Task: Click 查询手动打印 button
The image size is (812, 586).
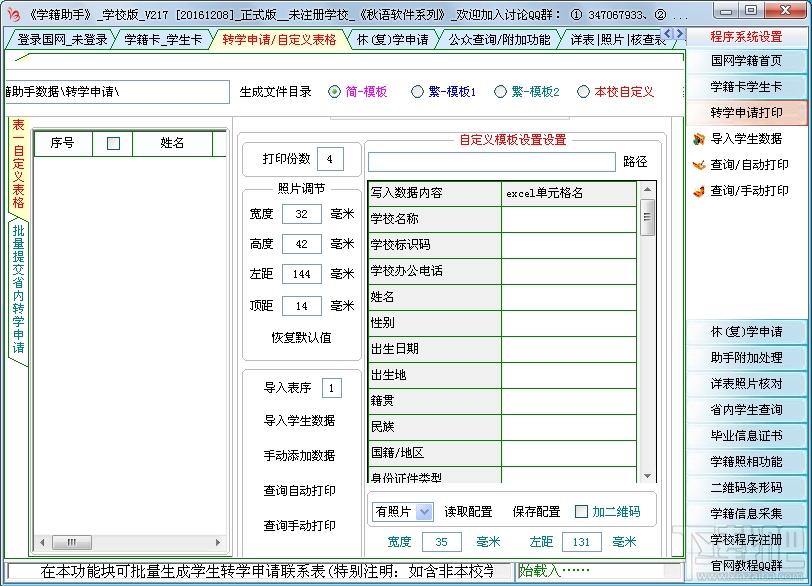Action: coord(299,525)
